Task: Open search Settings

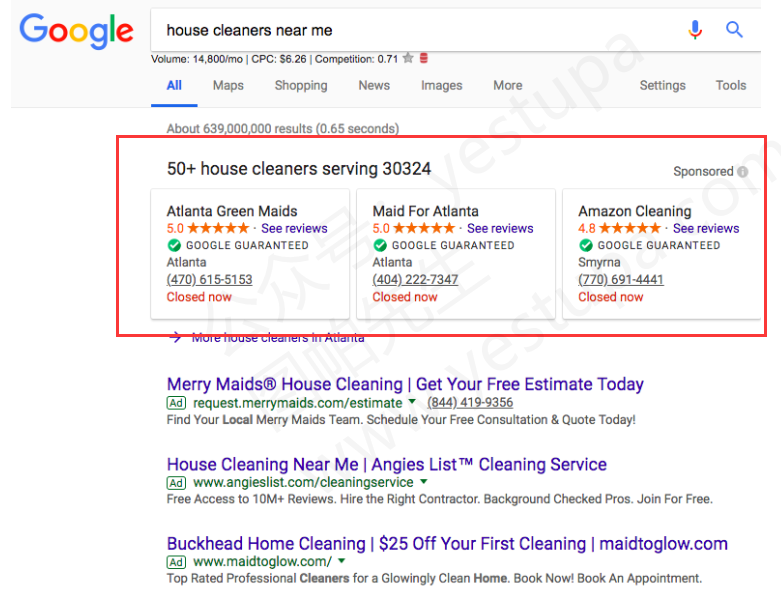Action: (x=662, y=86)
